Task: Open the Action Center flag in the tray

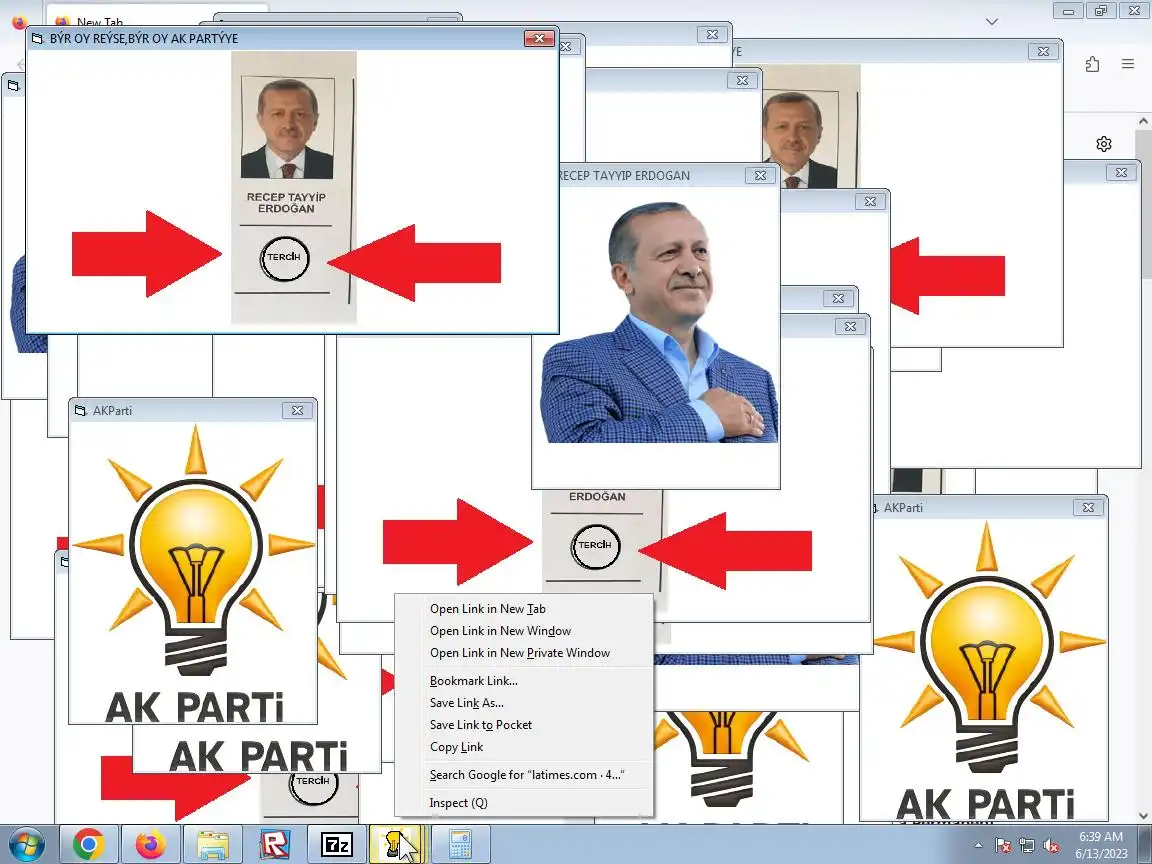Action: pyautogui.click(x=1003, y=846)
